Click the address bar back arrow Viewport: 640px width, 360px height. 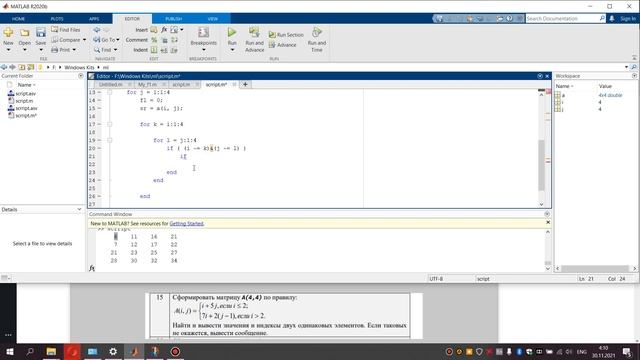click(x=4, y=67)
